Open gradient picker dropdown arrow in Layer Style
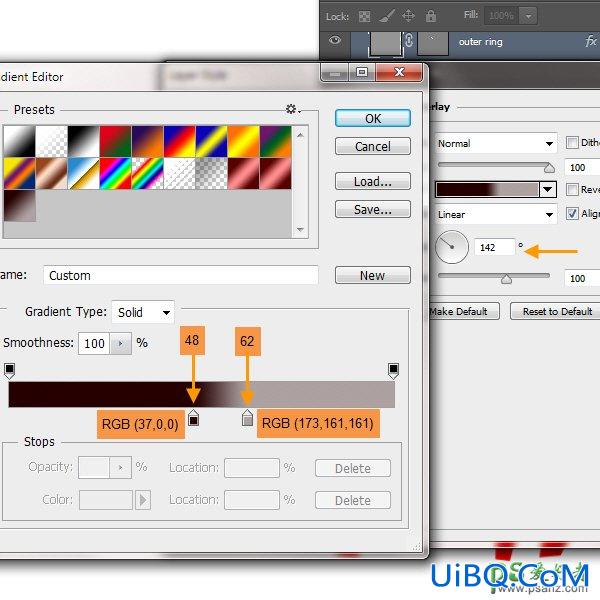600x600 pixels. point(548,189)
